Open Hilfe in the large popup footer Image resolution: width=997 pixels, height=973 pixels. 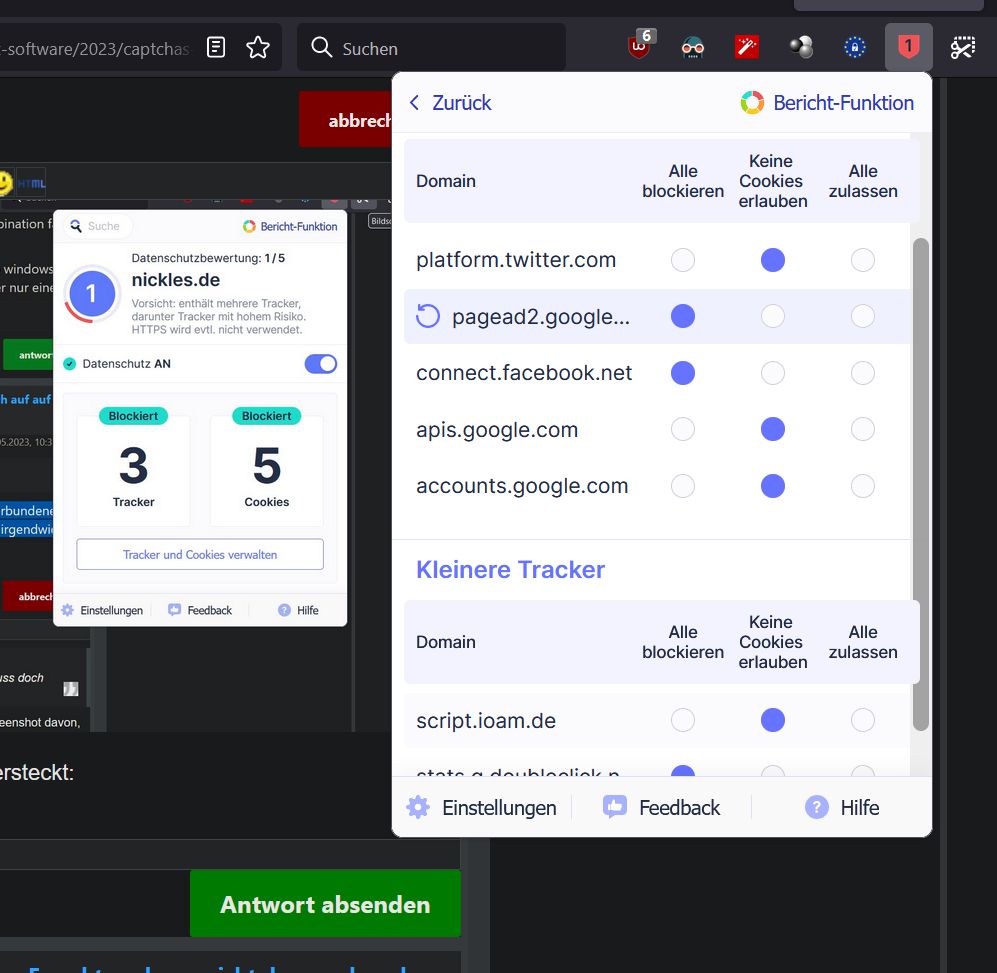click(842, 808)
